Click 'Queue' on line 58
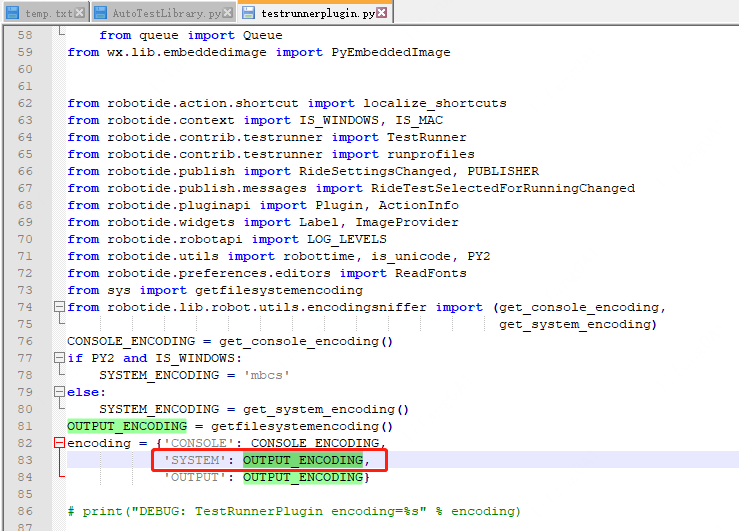The image size is (739, 531). tap(263, 35)
